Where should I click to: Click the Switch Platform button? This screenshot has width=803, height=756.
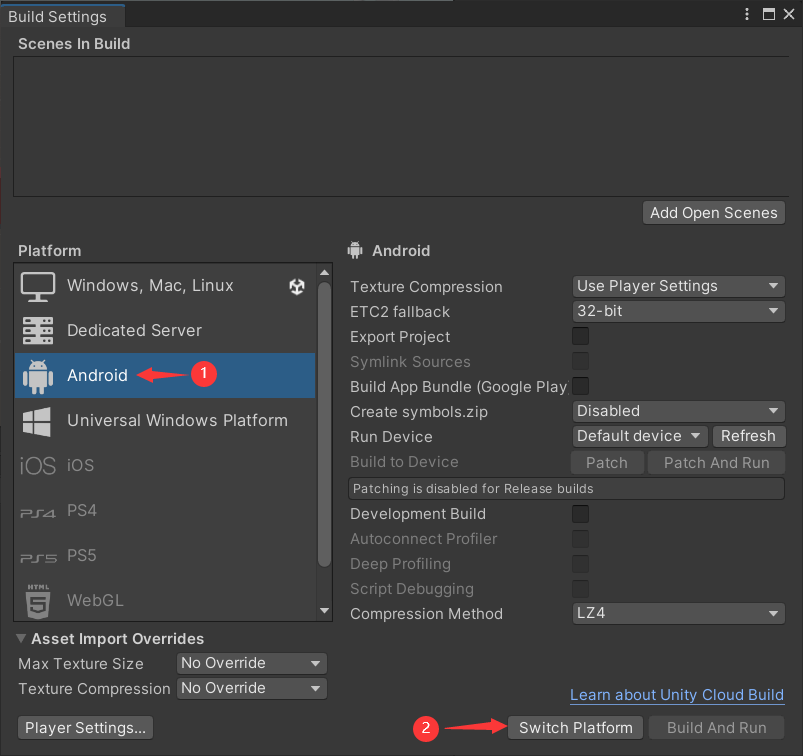pyautogui.click(x=576, y=728)
